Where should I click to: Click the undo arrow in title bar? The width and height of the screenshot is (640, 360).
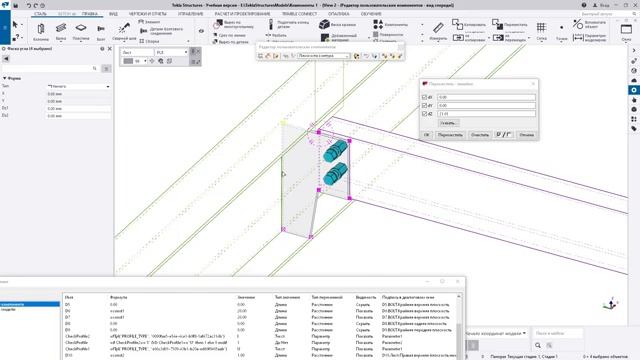tap(29, 6)
